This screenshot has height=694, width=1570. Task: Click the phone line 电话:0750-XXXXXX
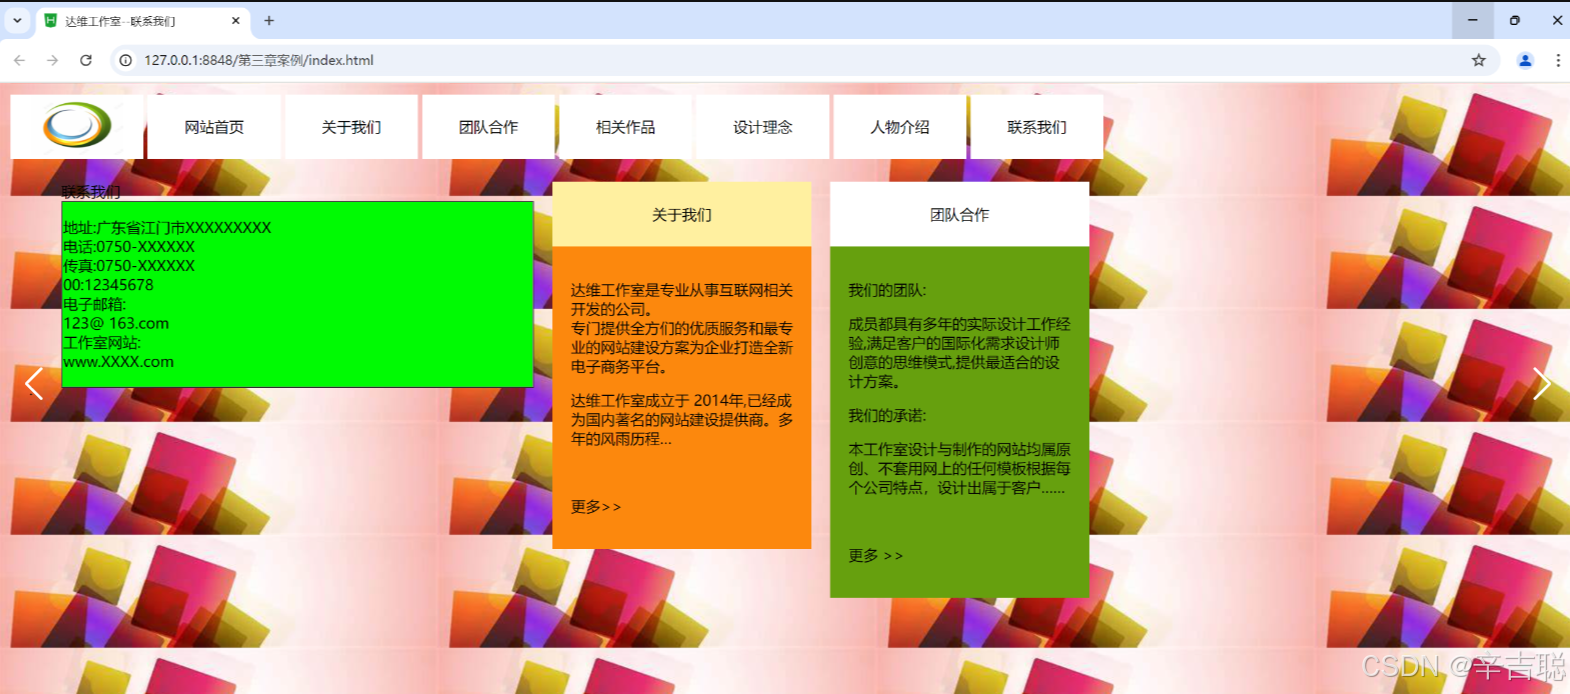click(x=129, y=247)
